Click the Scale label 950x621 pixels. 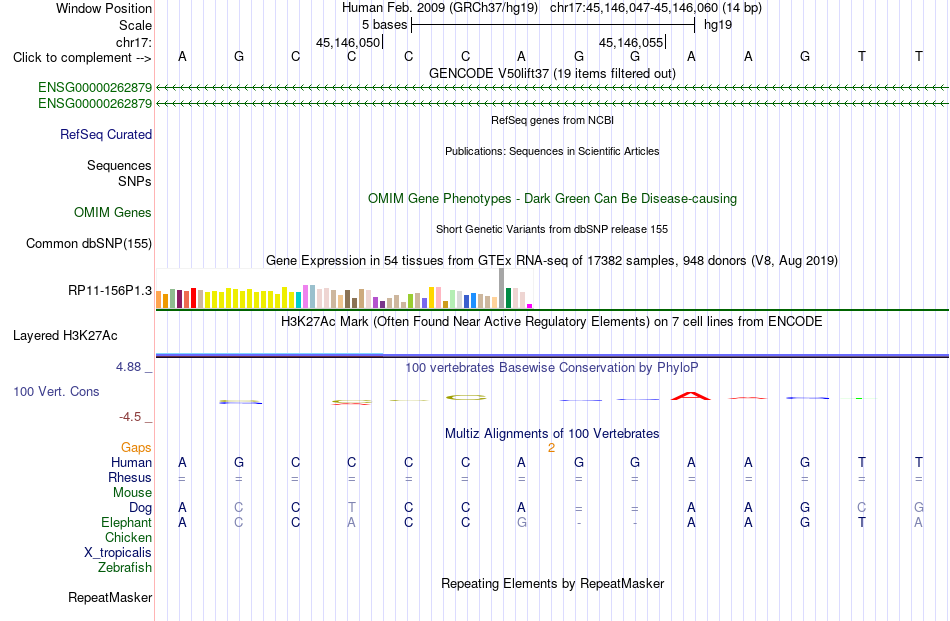tap(136, 25)
